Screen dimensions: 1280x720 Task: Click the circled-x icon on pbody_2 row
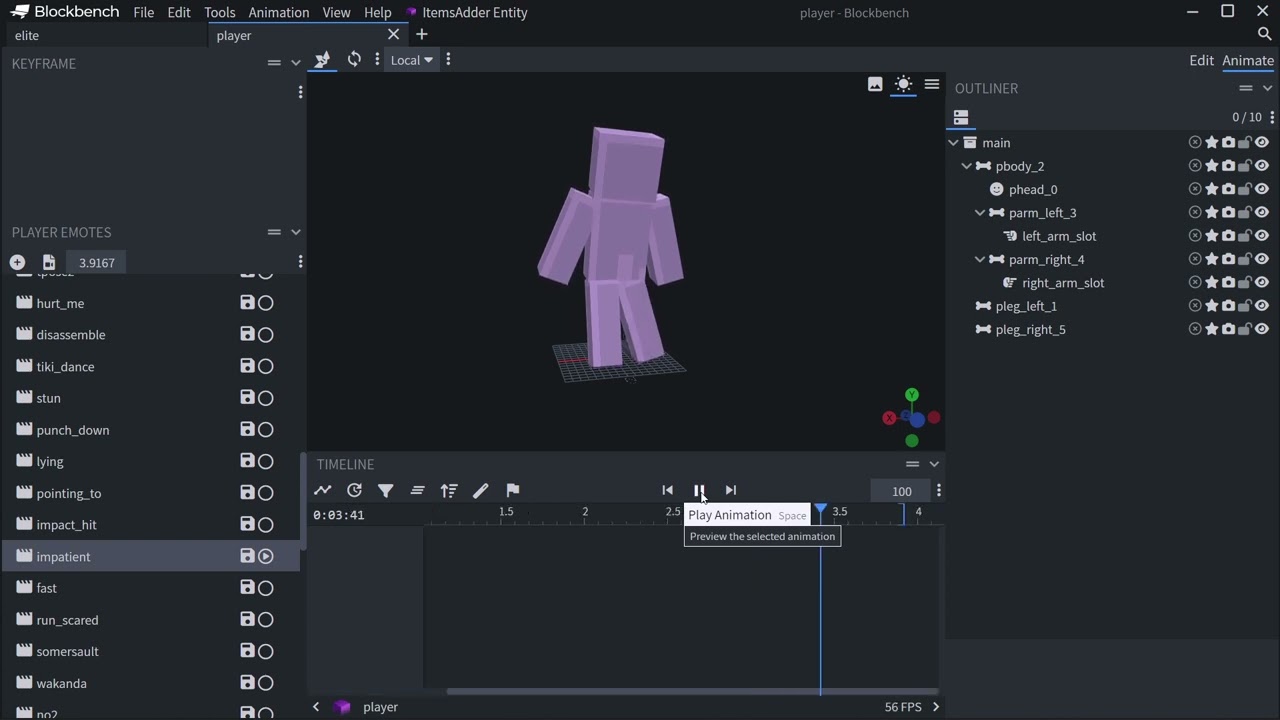pos(1195,166)
